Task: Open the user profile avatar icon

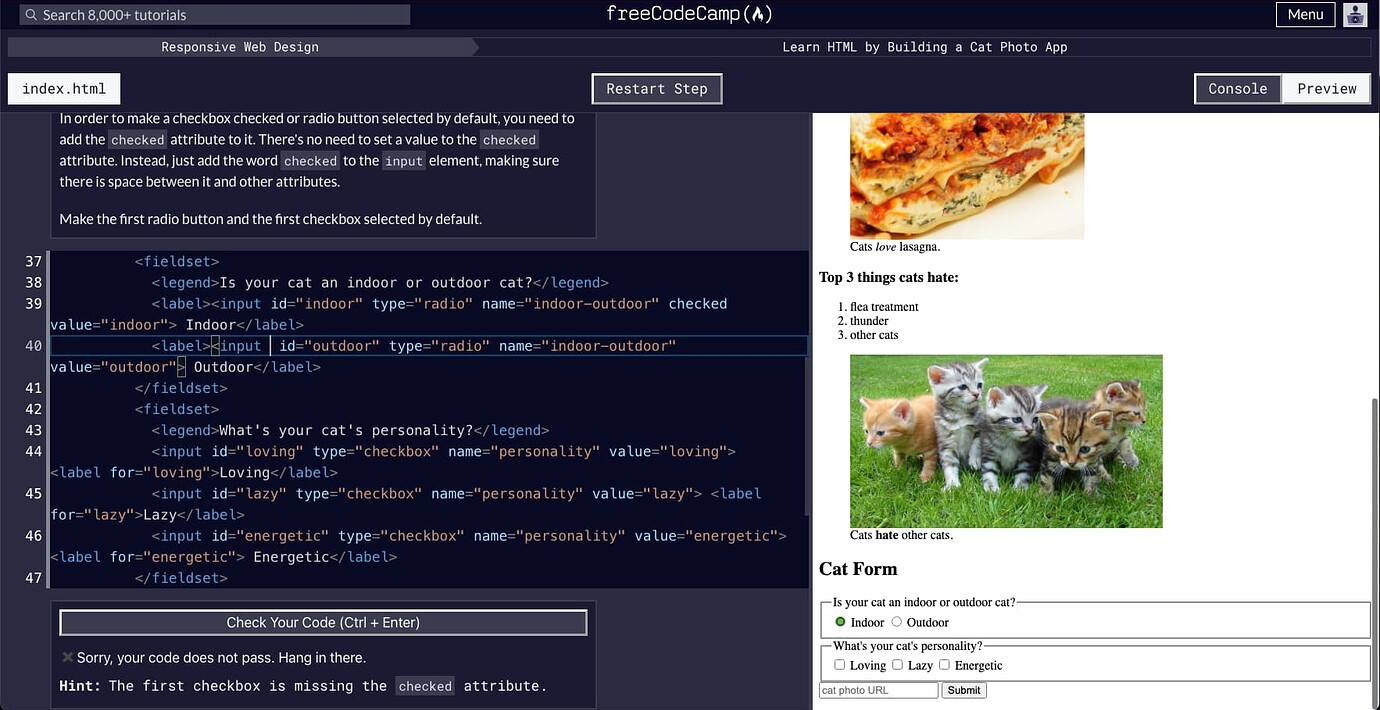Action: [x=1355, y=14]
